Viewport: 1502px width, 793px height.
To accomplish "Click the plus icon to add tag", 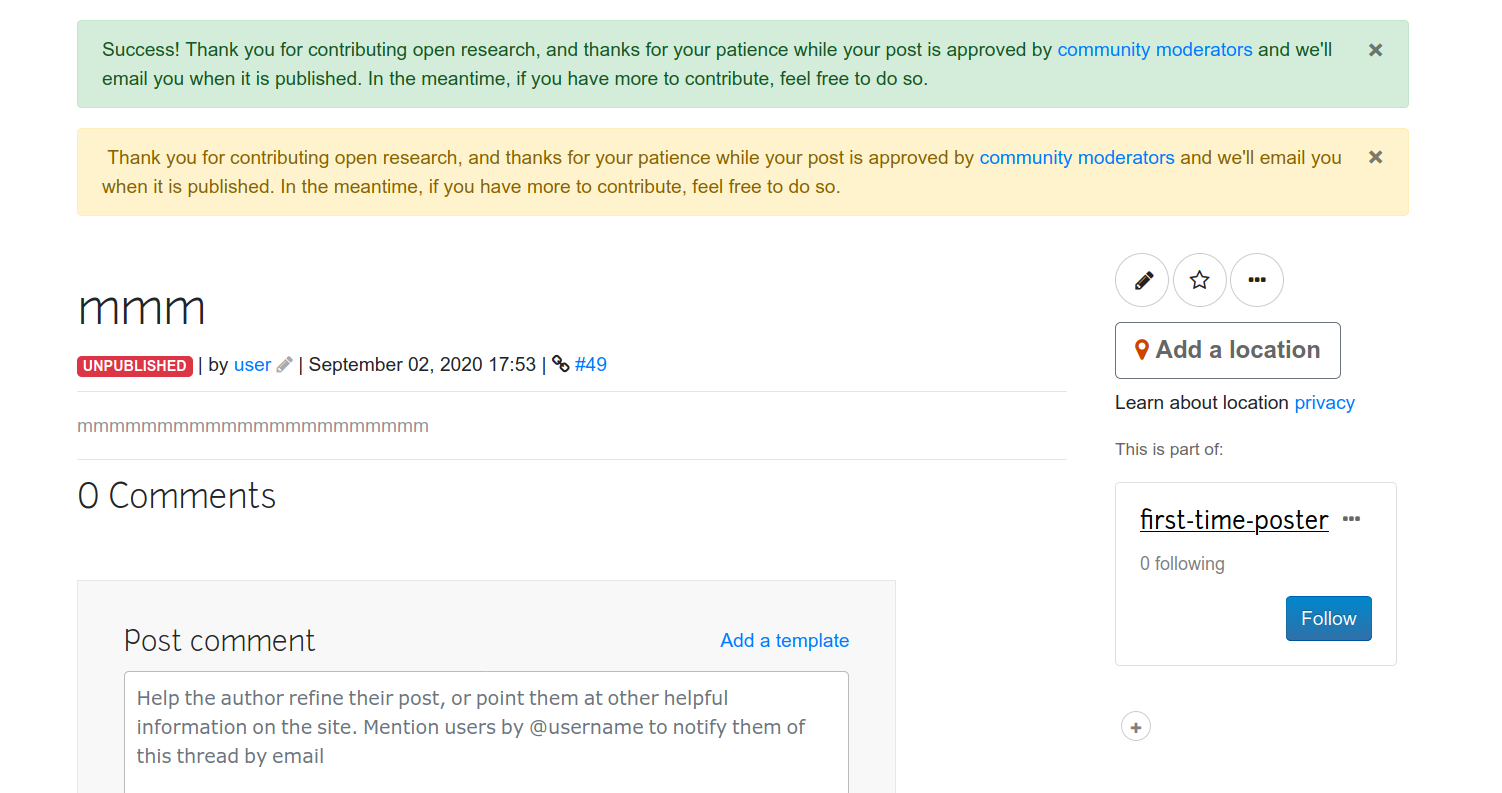I will 1136,727.
